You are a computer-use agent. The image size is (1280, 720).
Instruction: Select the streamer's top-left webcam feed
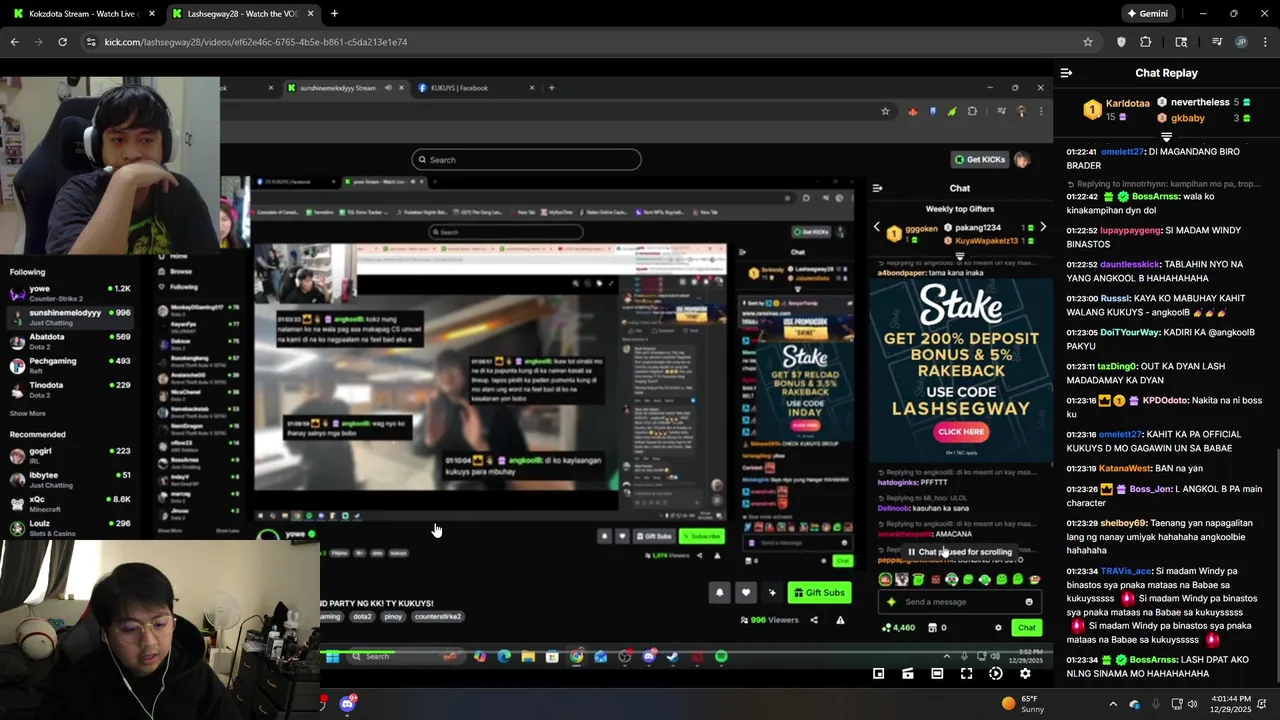(110, 165)
